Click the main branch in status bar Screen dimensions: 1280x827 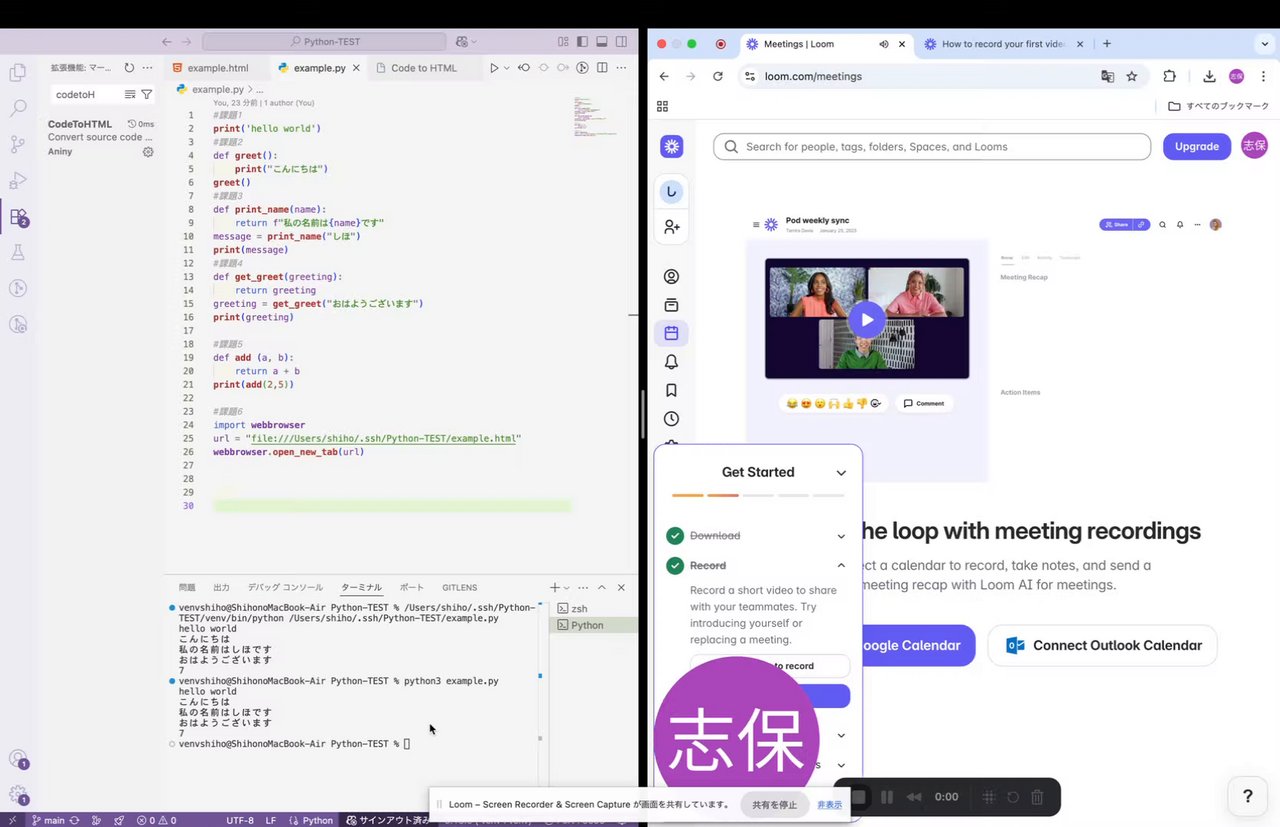(48, 820)
